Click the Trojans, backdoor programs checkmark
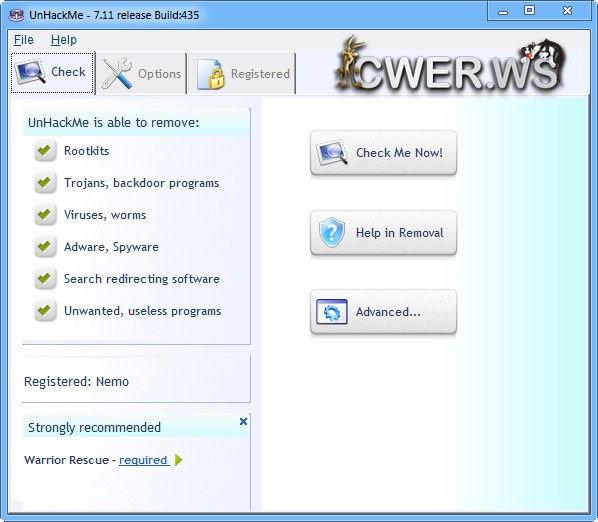 [45, 183]
